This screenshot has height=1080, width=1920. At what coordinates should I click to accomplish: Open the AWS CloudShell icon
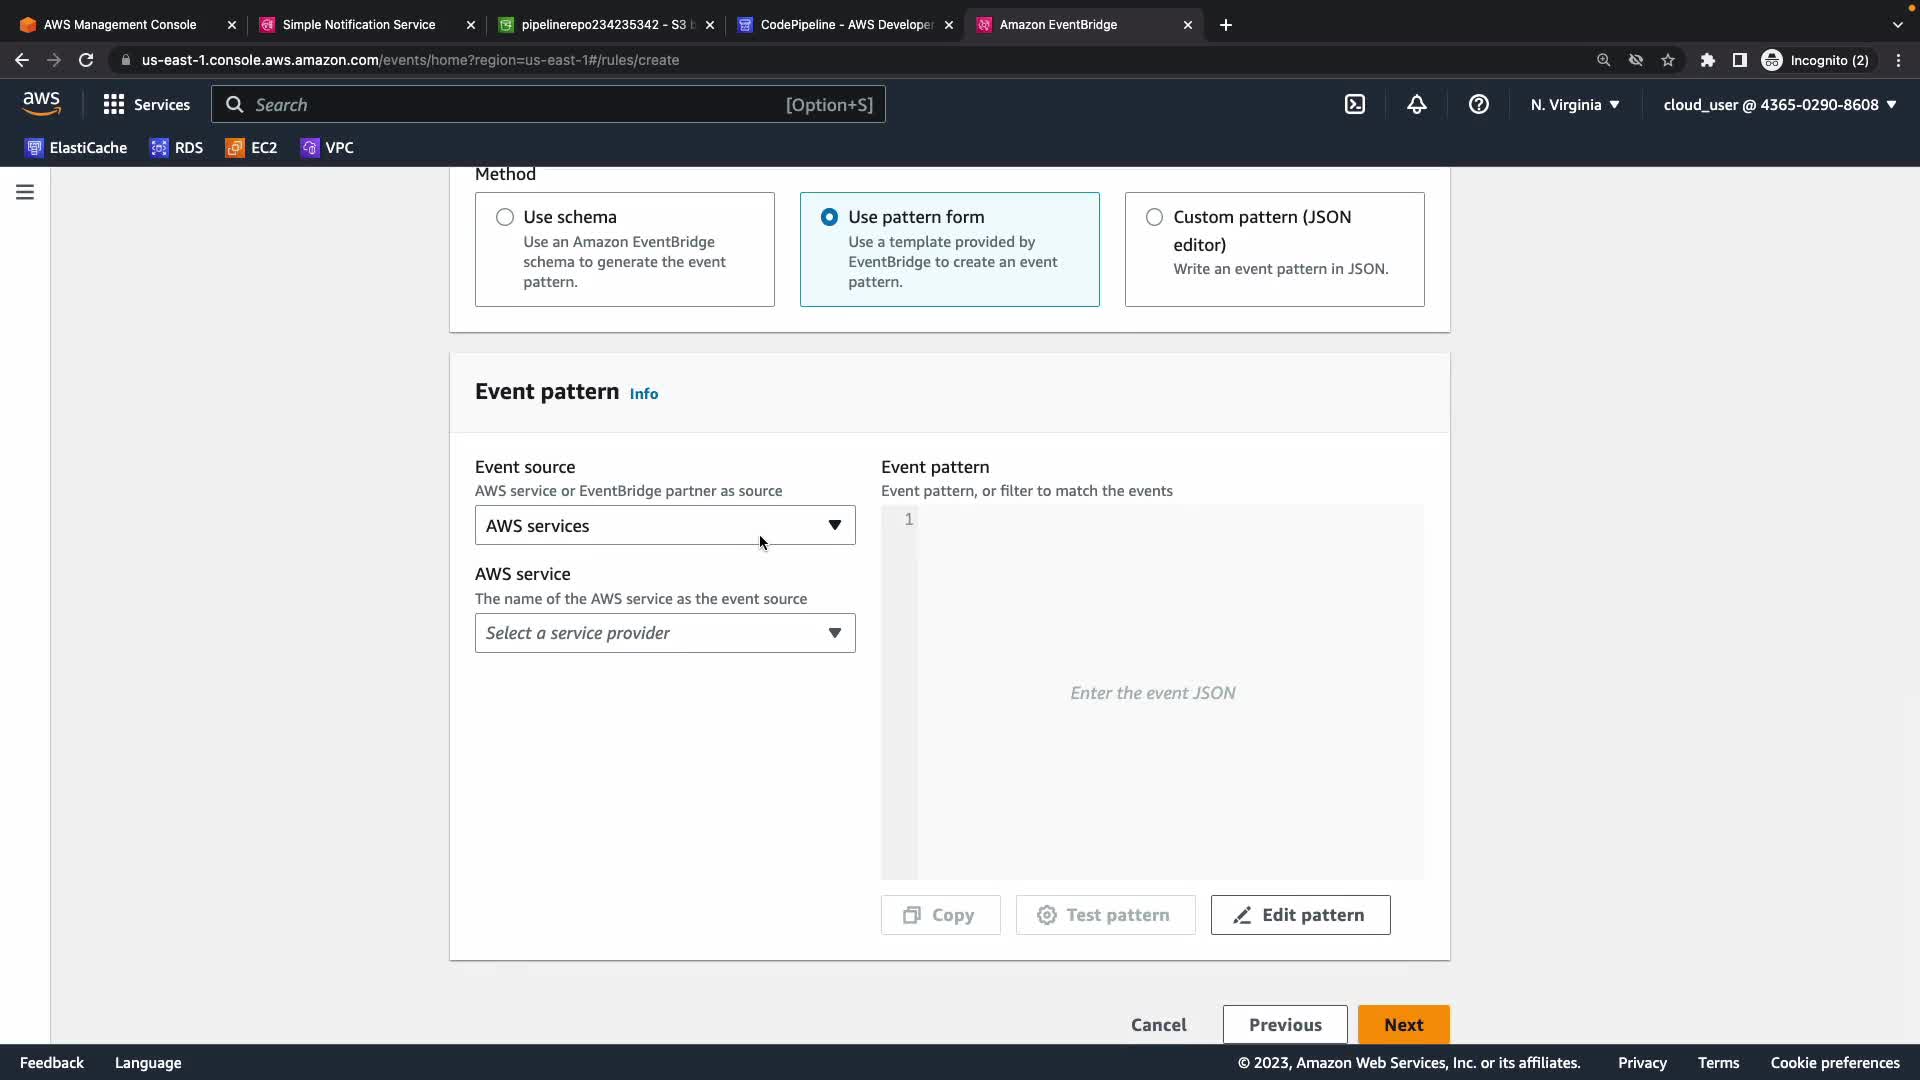tap(1355, 104)
